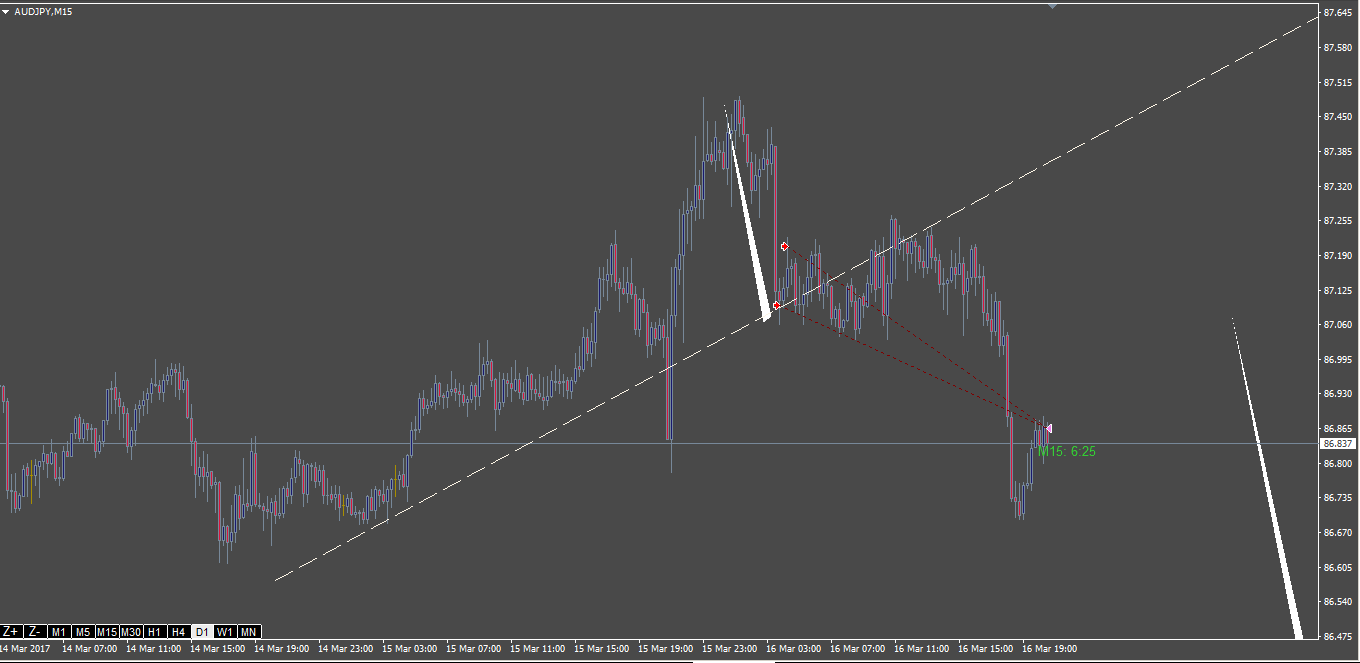
Task: Select the lower red trade marker near 87.06
Action: (x=777, y=305)
